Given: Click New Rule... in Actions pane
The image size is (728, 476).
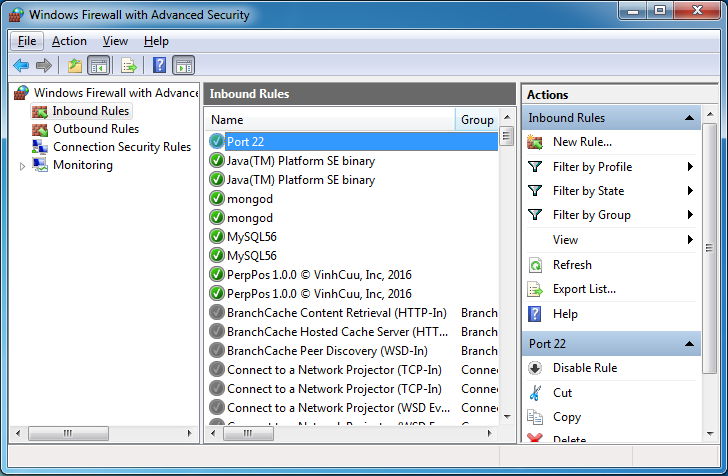Looking at the screenshot, I should (582, 142).
